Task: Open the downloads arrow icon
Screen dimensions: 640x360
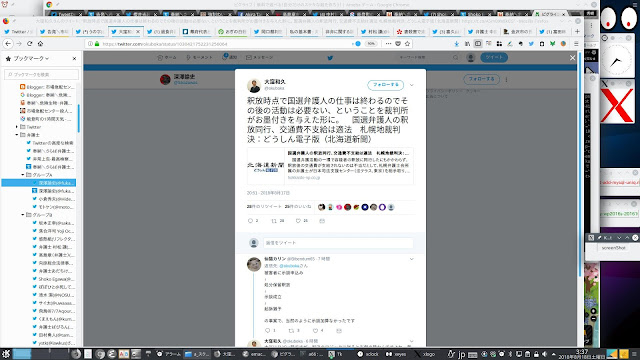Action: click(x=456, y=44)
